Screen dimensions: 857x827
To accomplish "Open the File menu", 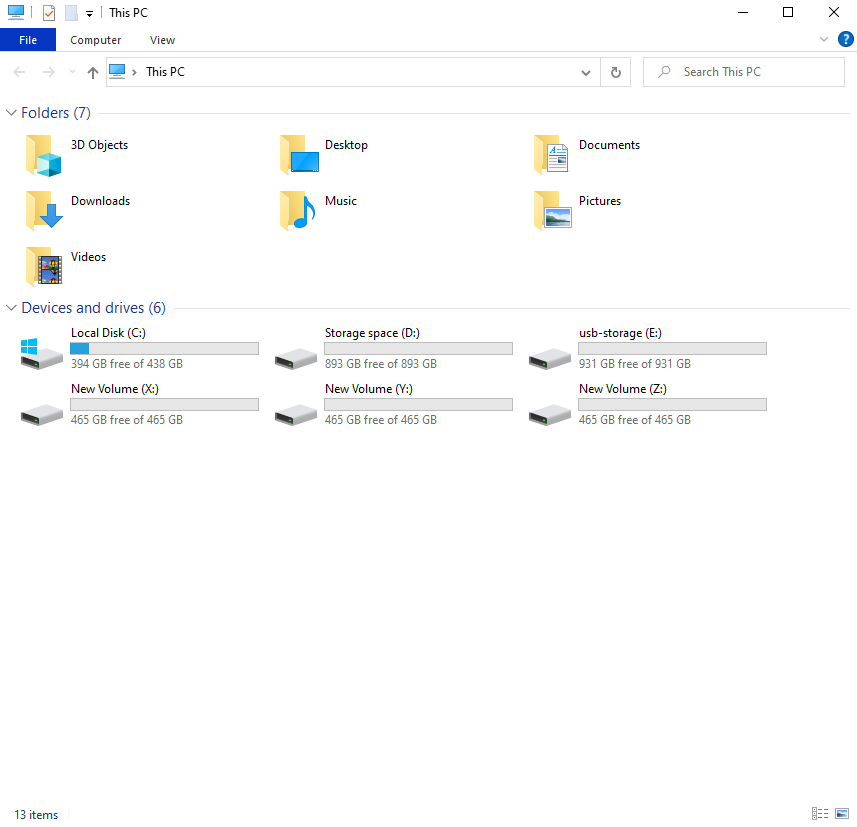I will (x=27, y=40).
